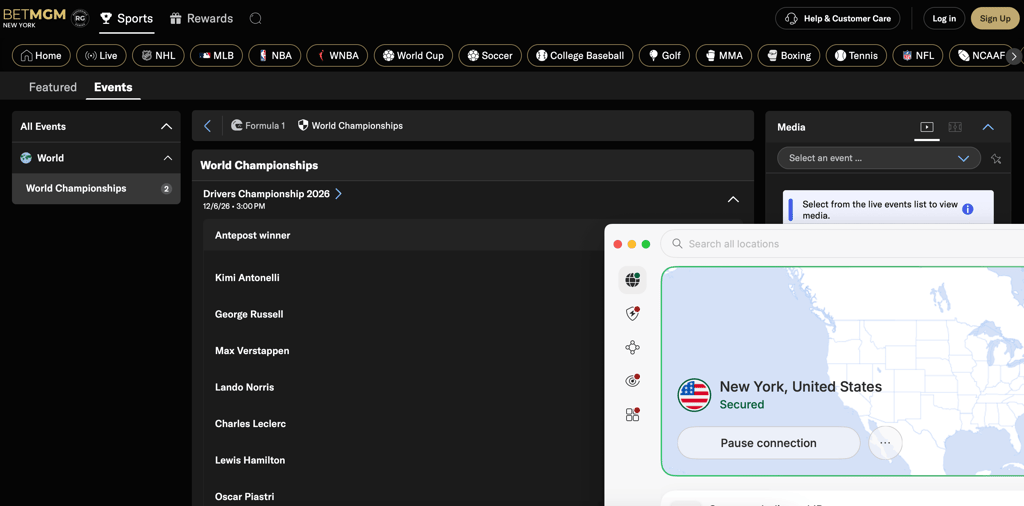Select the NFL pill
Image resolution: width=1024 pixels, height=506 pixels.
pyautogui.click(x=918, y=55)
